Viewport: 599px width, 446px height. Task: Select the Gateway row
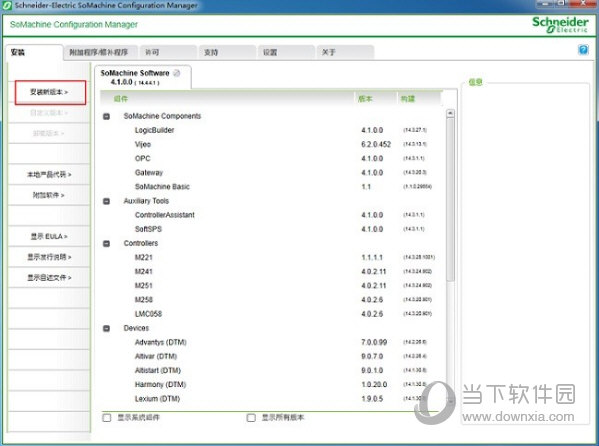[271, 173]
